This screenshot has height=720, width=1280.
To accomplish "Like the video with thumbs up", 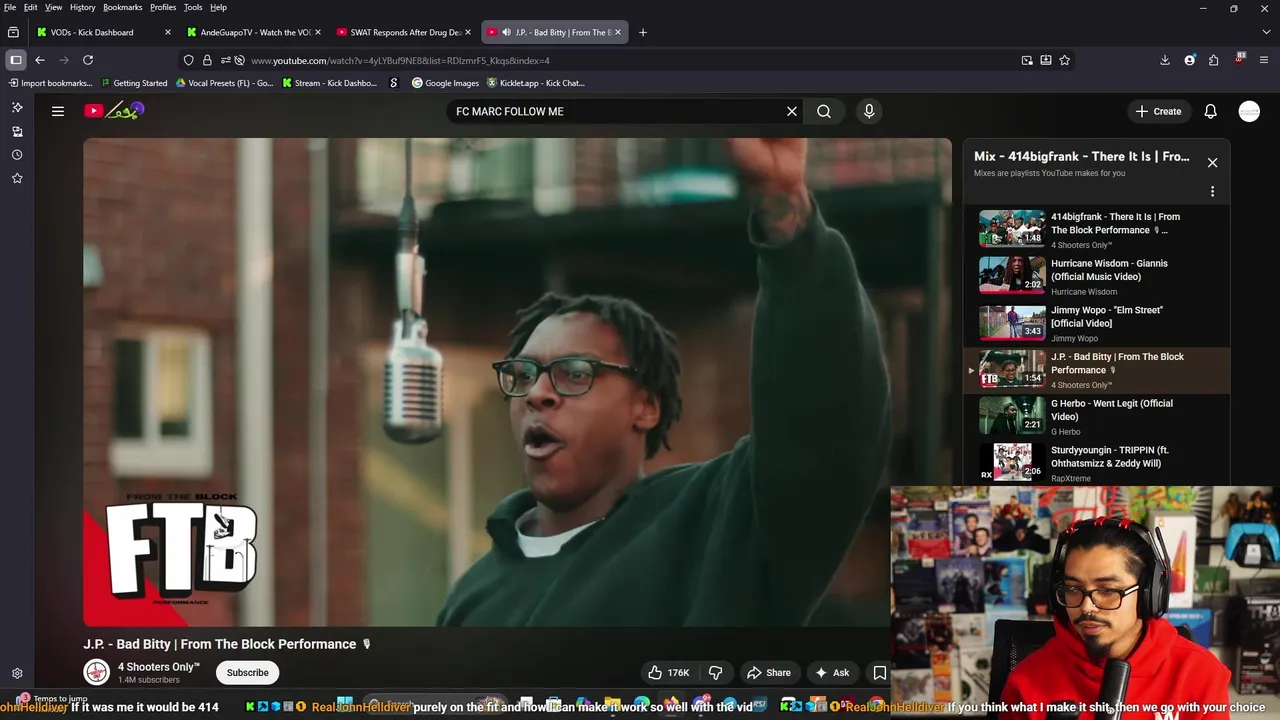I will (669, 672).
